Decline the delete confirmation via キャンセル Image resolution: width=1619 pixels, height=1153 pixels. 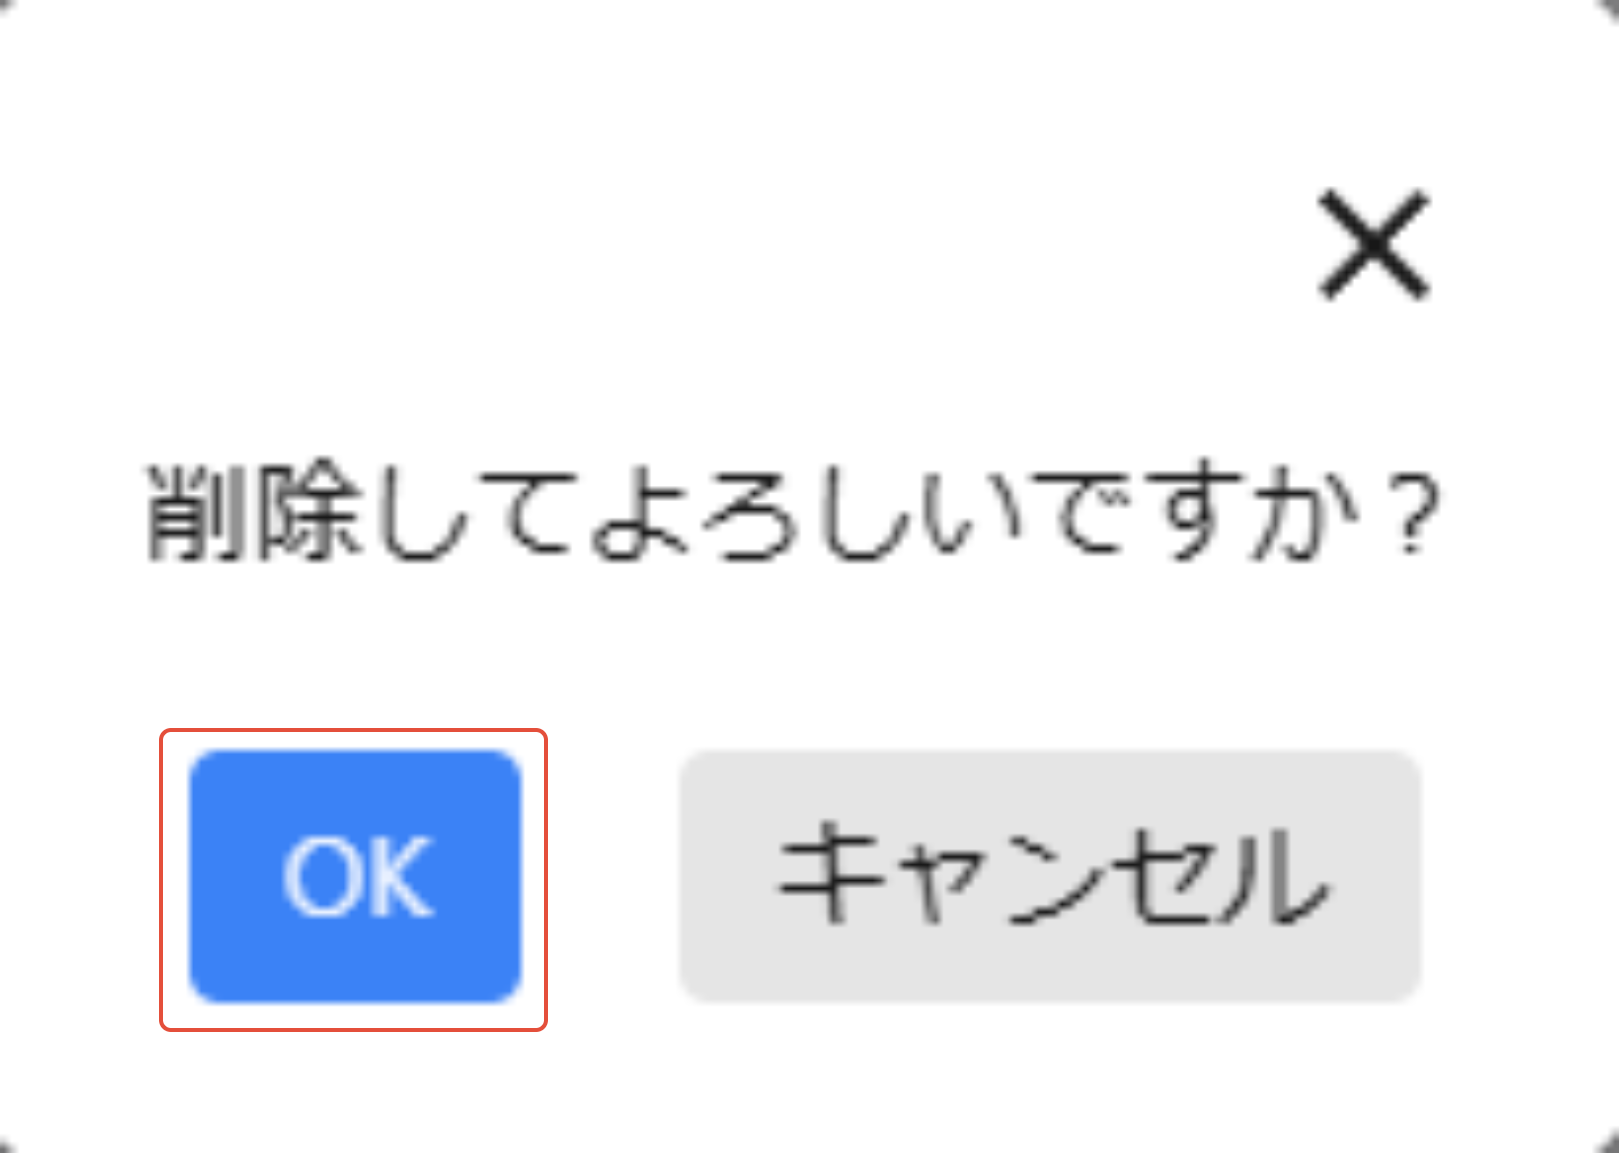1050,877
